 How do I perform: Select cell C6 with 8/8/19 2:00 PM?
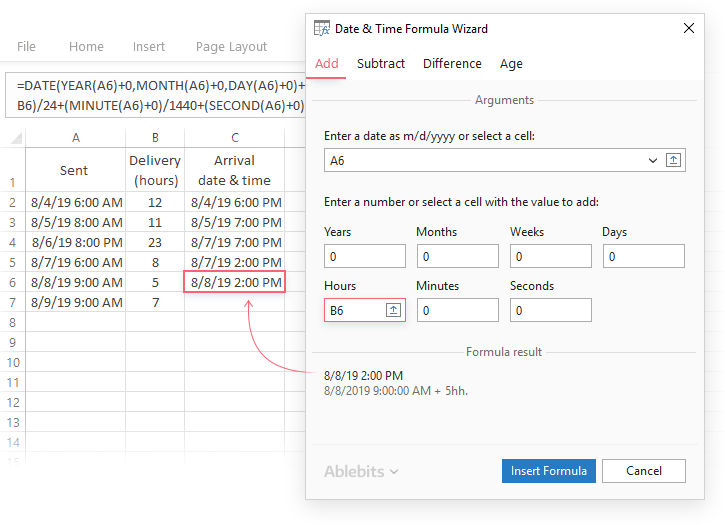pyautogui.click(x=234, y=282)
